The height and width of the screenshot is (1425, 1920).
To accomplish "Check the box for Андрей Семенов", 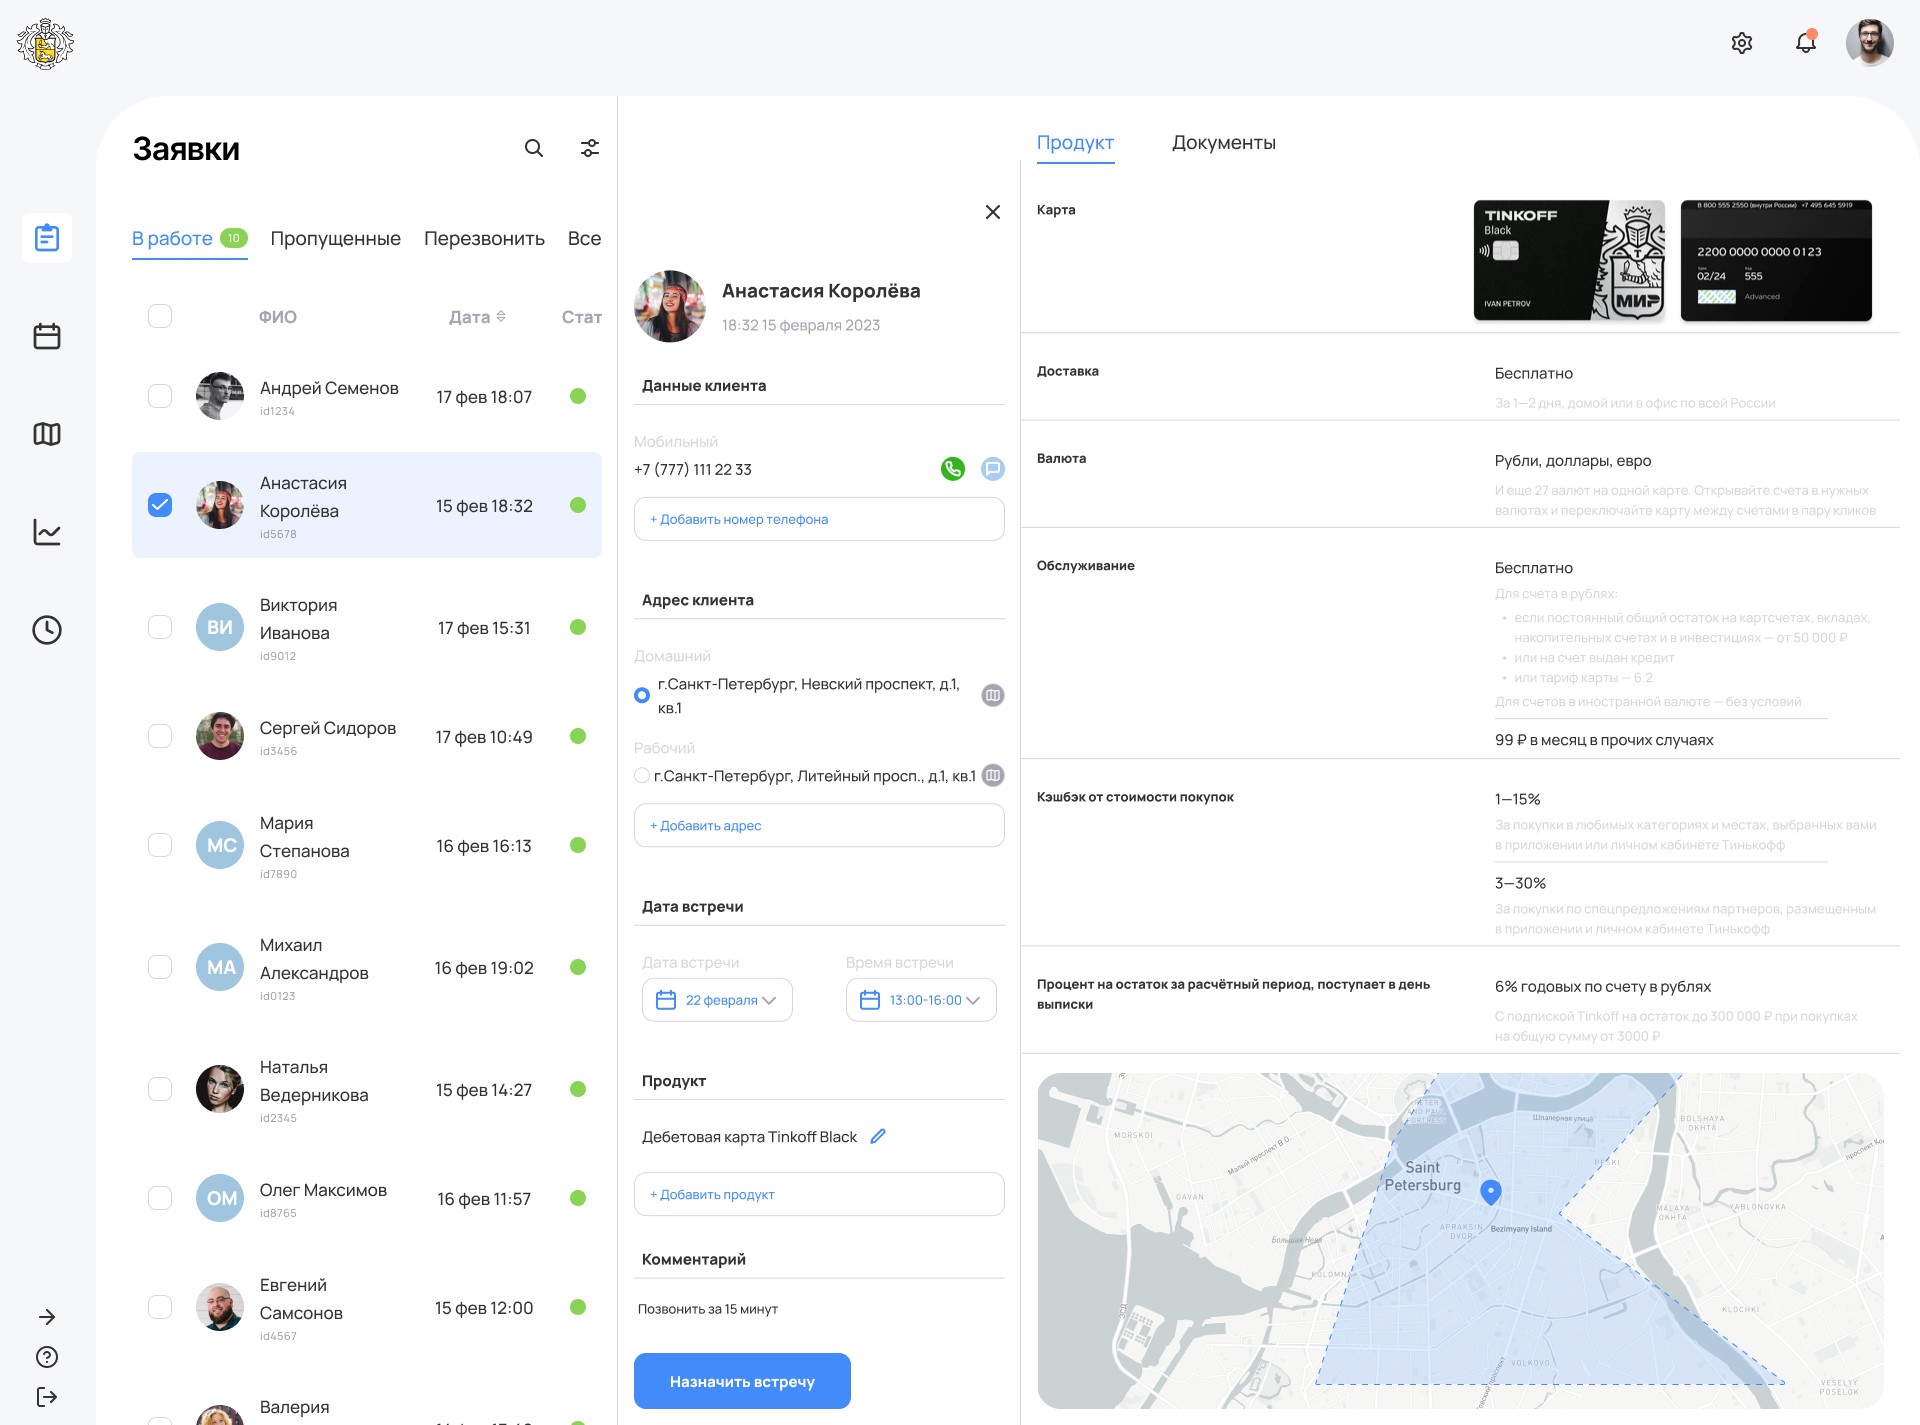I will point(160,396).
